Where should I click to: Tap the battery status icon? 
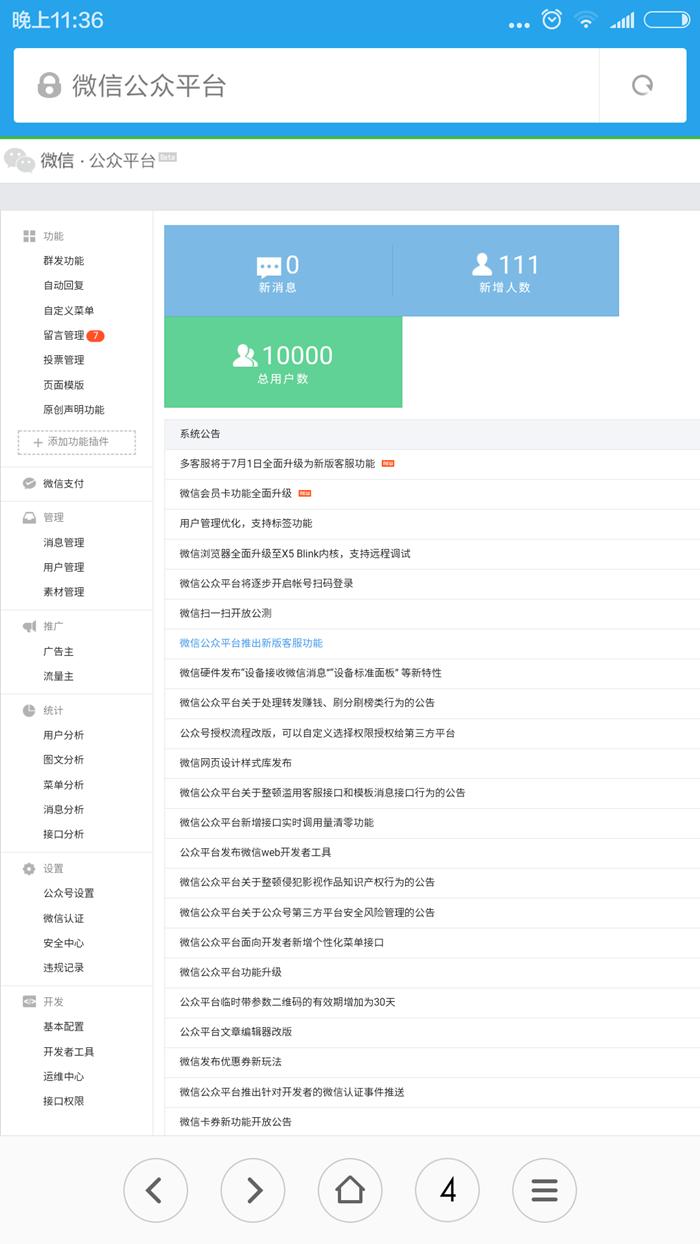coord(666,20)
